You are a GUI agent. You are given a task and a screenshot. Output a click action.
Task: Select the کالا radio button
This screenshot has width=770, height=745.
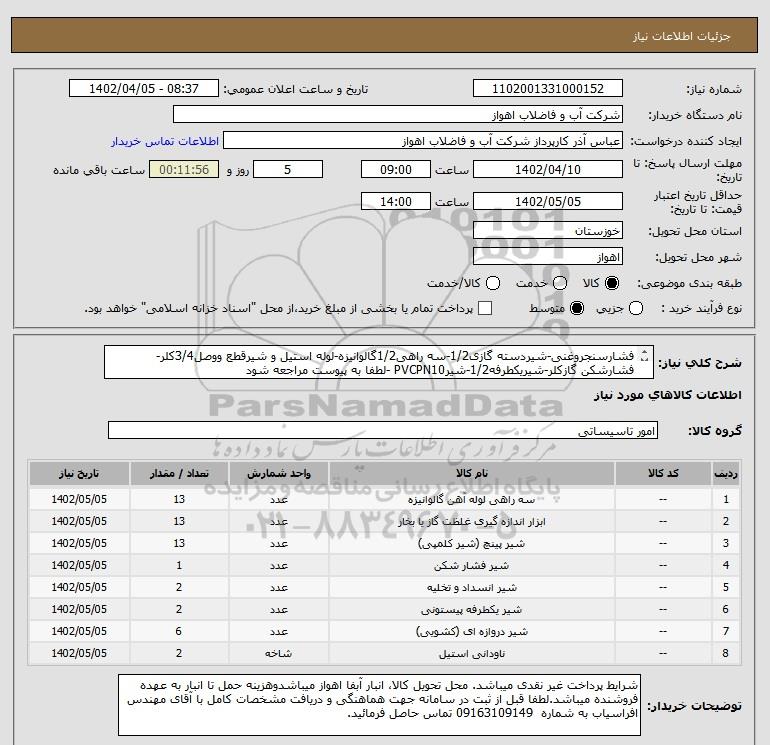[612, 283]
